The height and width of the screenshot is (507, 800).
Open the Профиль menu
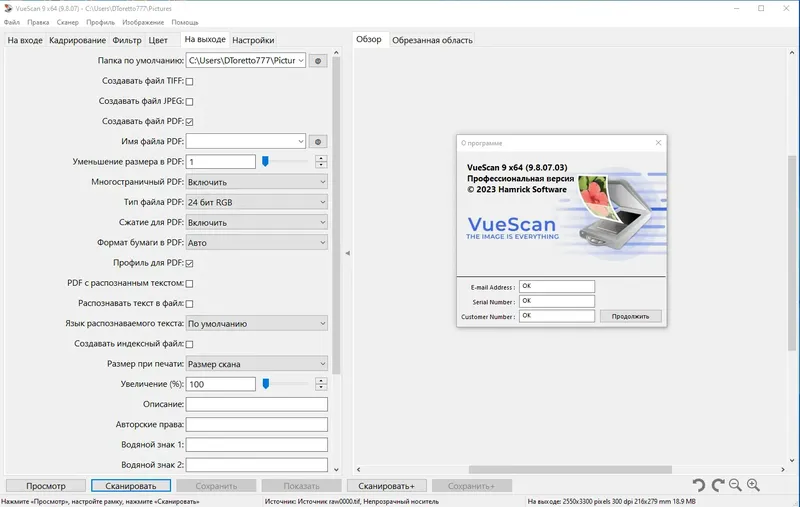tap(101, 22)
